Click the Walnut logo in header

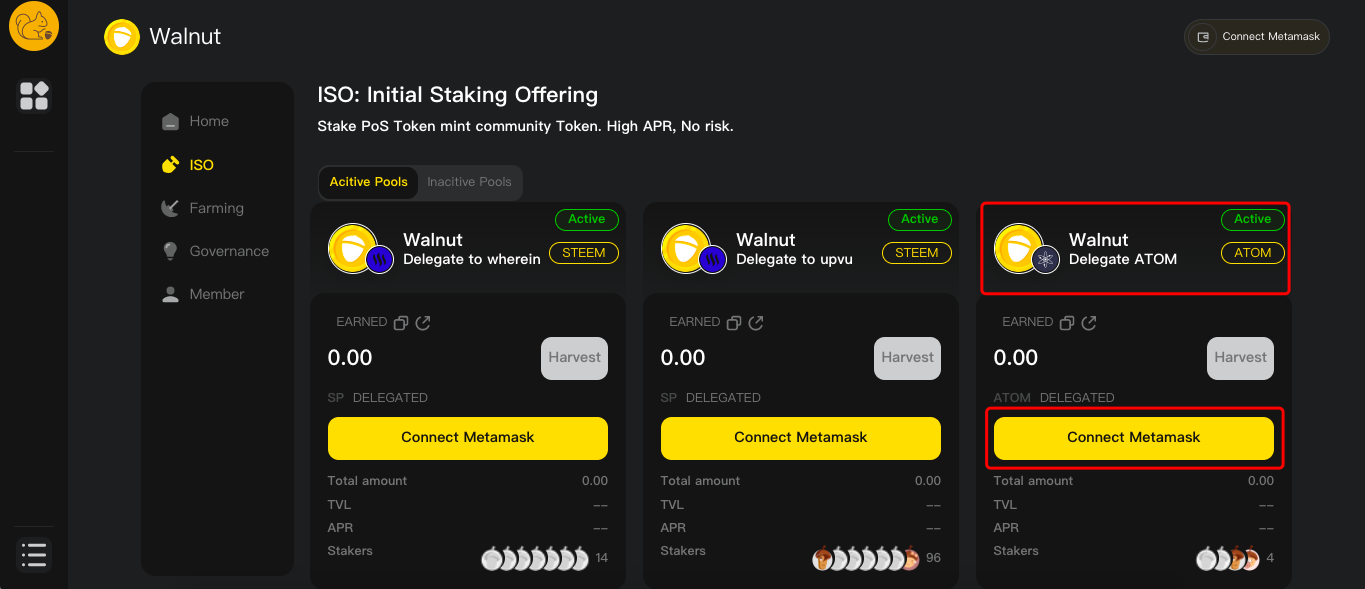tap(122, 37)
